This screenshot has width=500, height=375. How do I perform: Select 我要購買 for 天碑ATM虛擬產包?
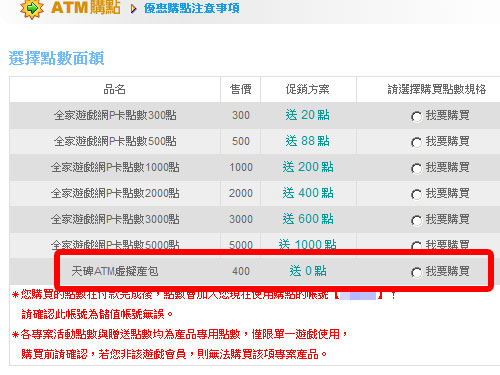pos(416,273)
